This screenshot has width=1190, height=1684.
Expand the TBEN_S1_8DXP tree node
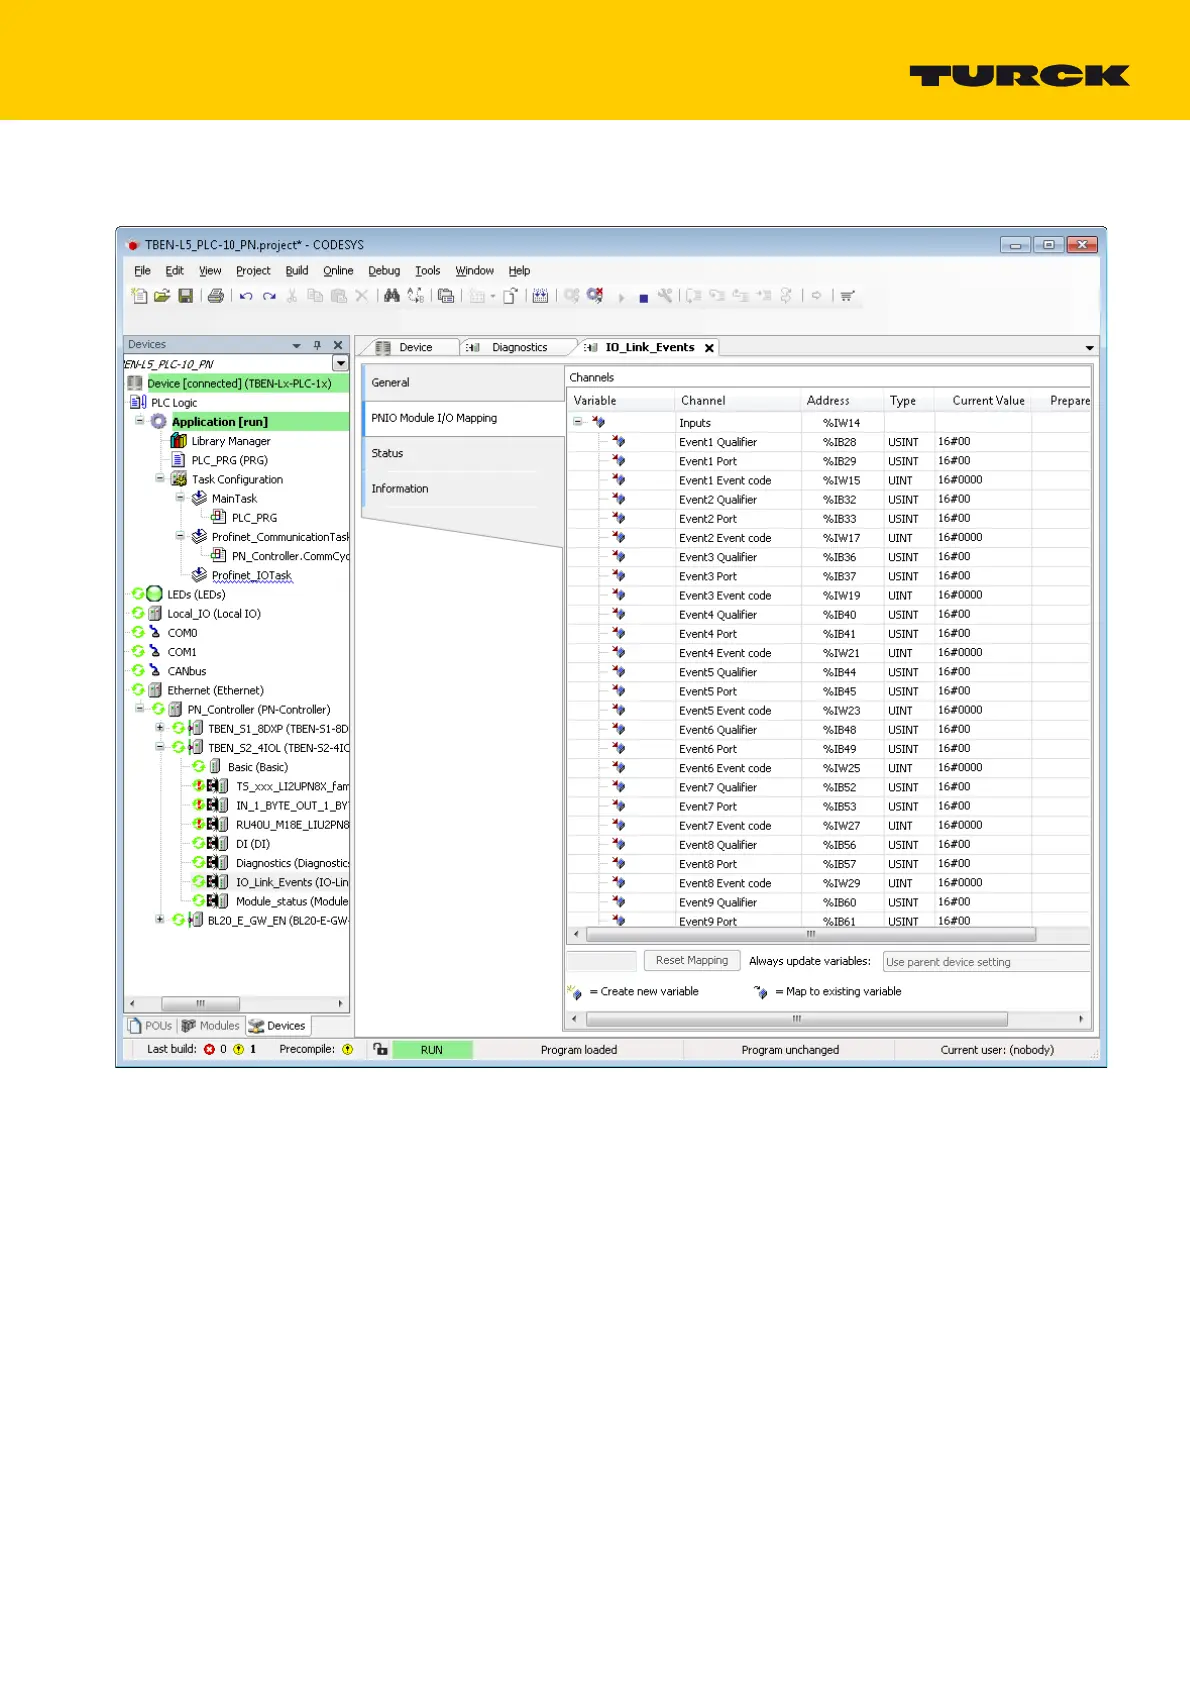(160, 728)
